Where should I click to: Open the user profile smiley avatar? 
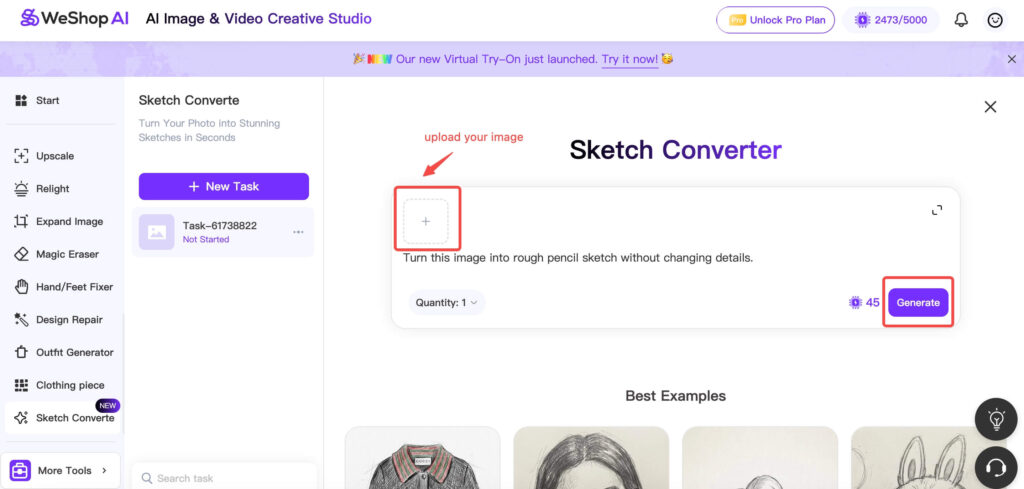[x=995, y=20]
